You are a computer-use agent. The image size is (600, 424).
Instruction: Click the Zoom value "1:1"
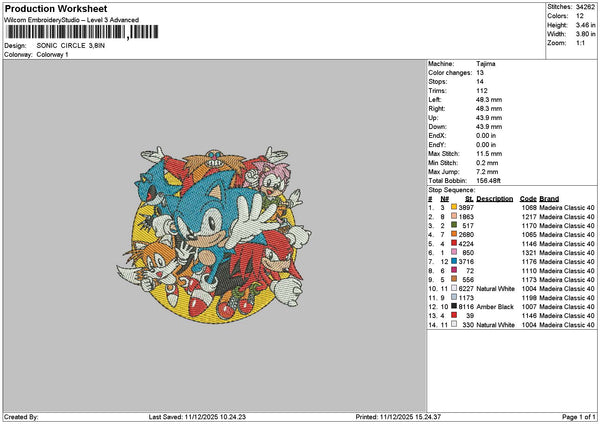[x=580, y=43]
